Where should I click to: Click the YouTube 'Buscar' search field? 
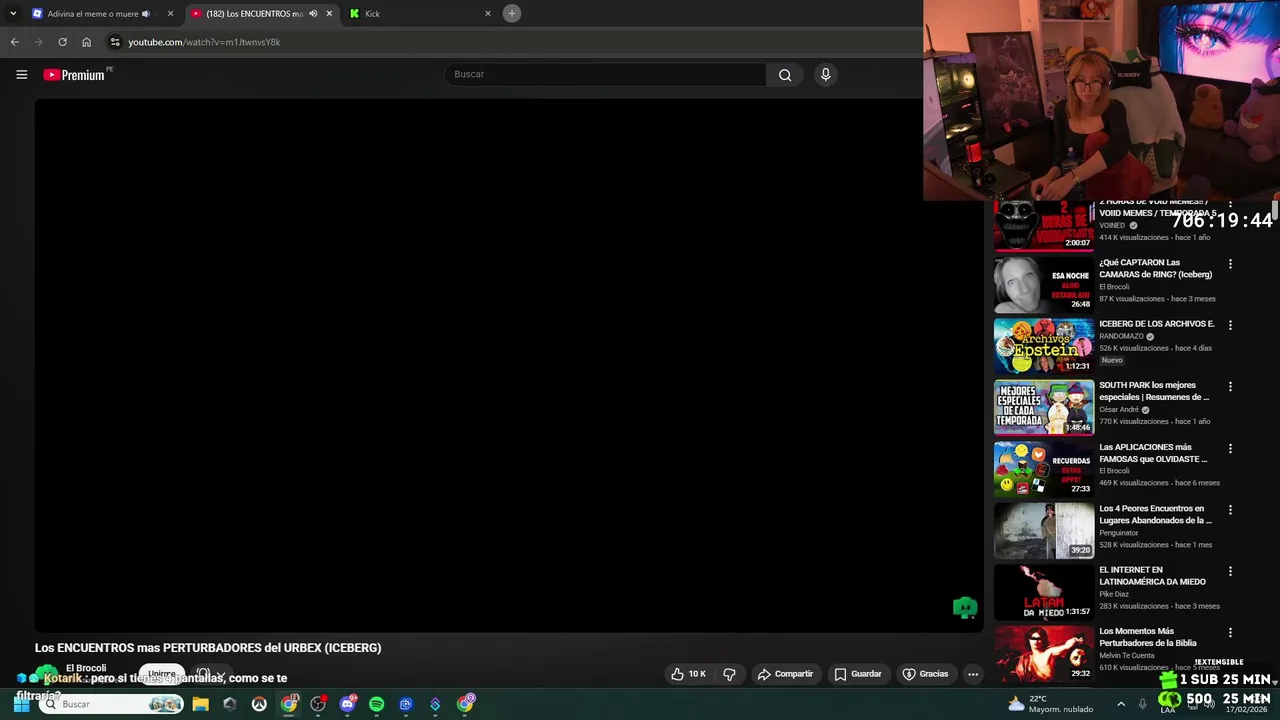[x=606, y=74]
